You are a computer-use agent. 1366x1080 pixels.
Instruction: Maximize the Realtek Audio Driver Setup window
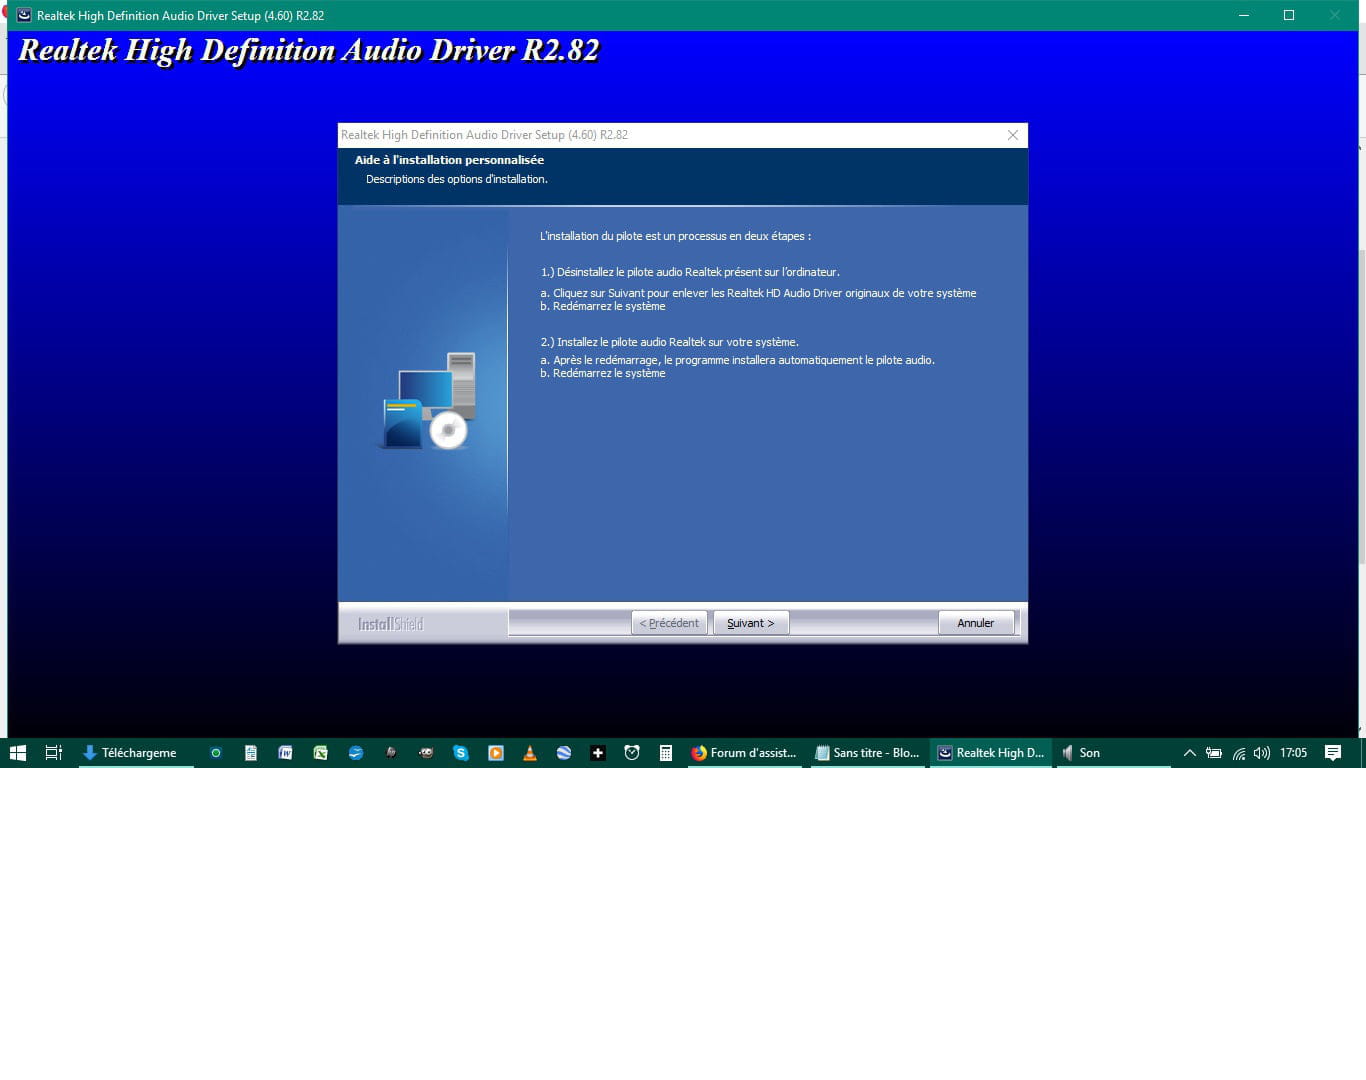[x=1289, y=15]
